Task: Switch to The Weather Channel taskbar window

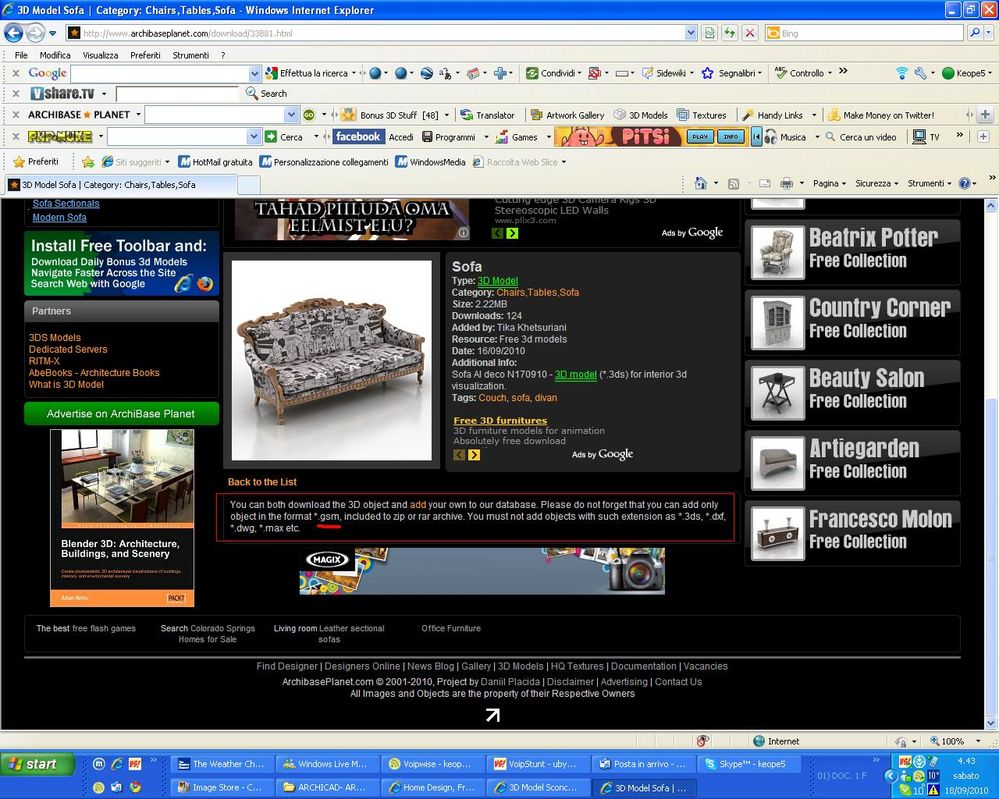Action: tap(222, 763)
